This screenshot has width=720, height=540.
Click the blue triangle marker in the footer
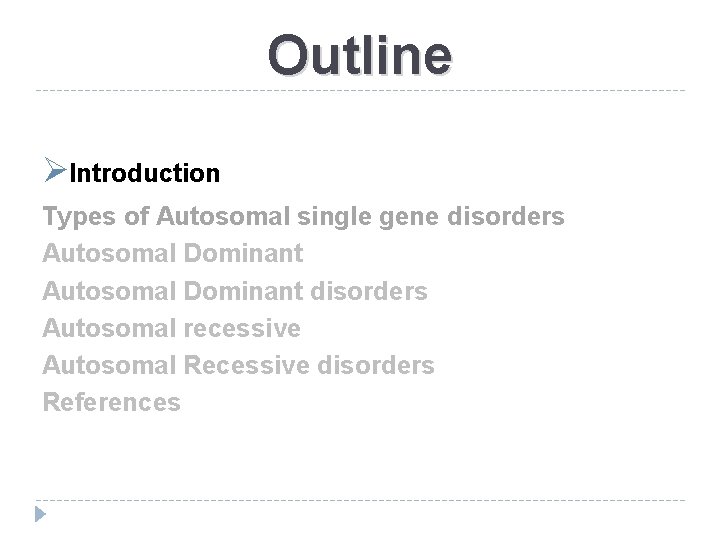39,516
